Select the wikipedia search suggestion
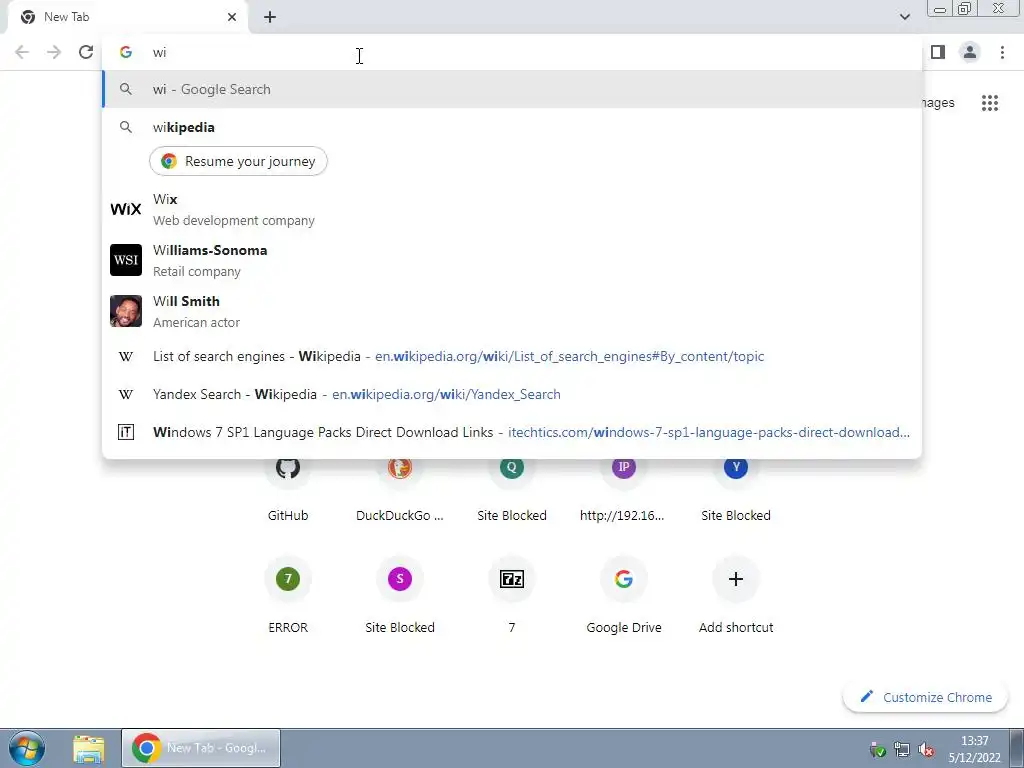 512,127
